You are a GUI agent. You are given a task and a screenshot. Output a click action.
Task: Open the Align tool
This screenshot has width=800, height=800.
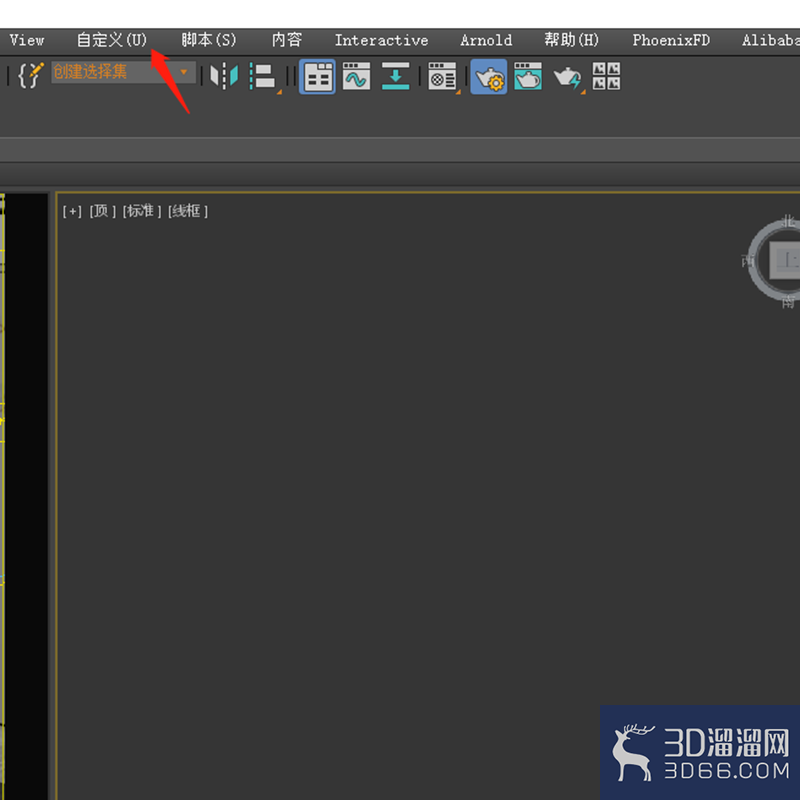(x=264, y=77)
